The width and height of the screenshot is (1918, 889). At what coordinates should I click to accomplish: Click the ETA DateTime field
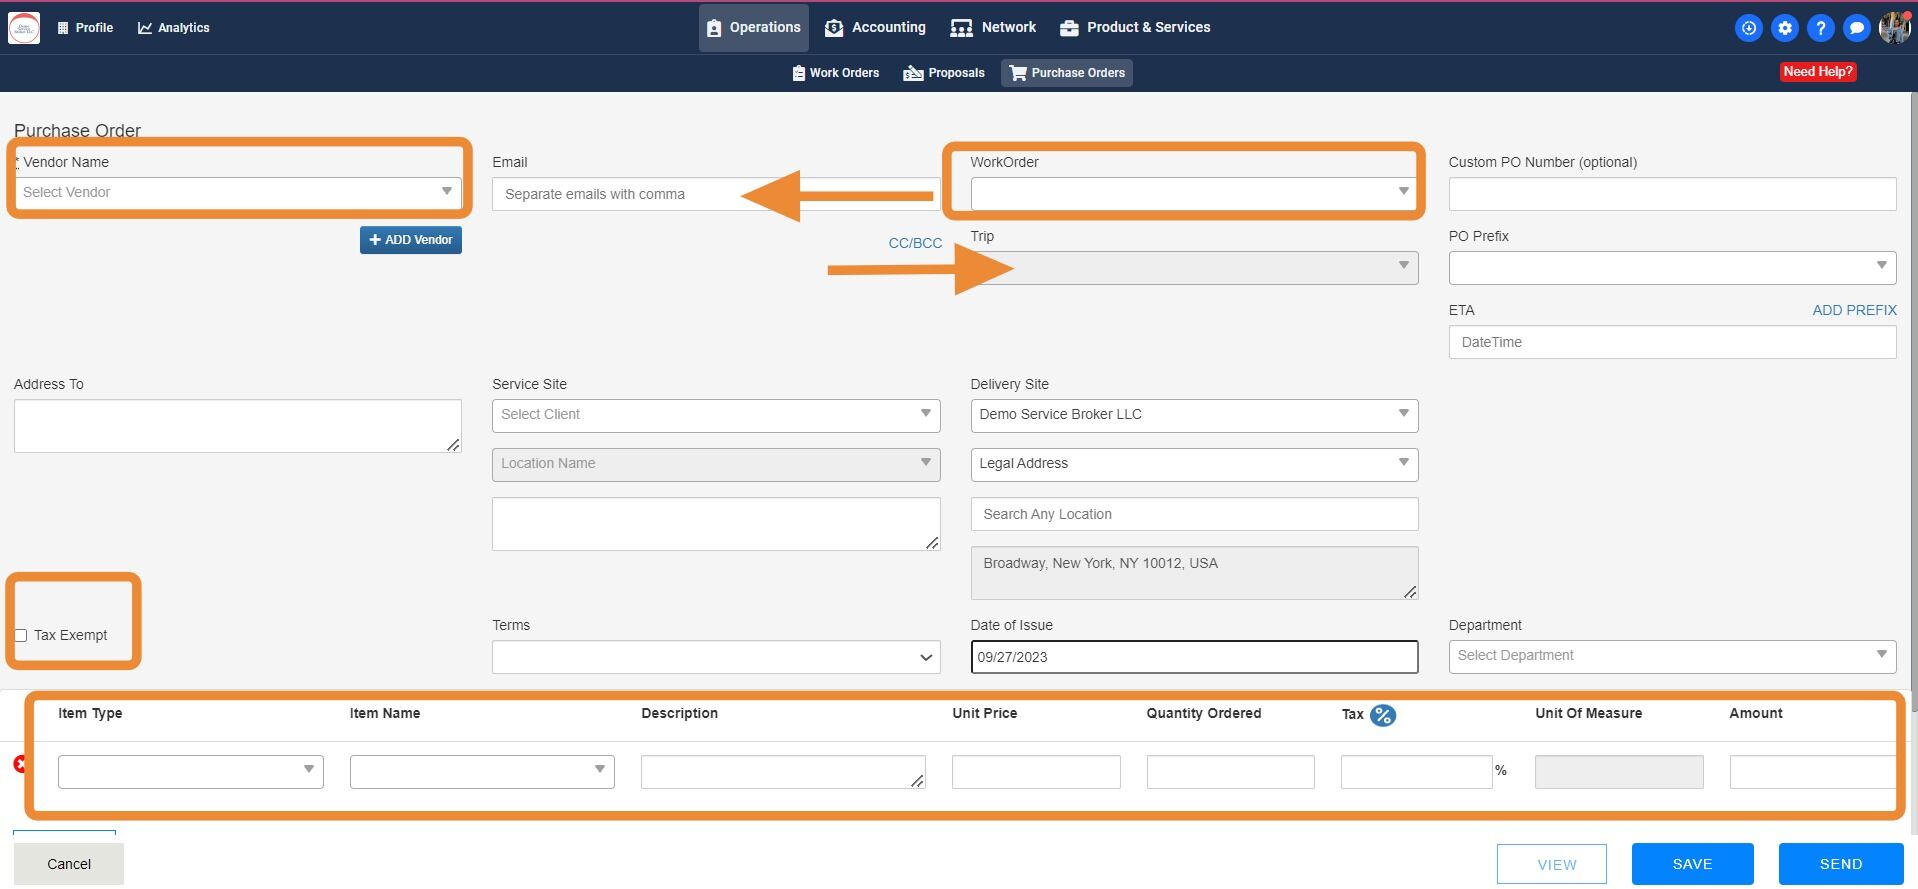coord(1672,342)
